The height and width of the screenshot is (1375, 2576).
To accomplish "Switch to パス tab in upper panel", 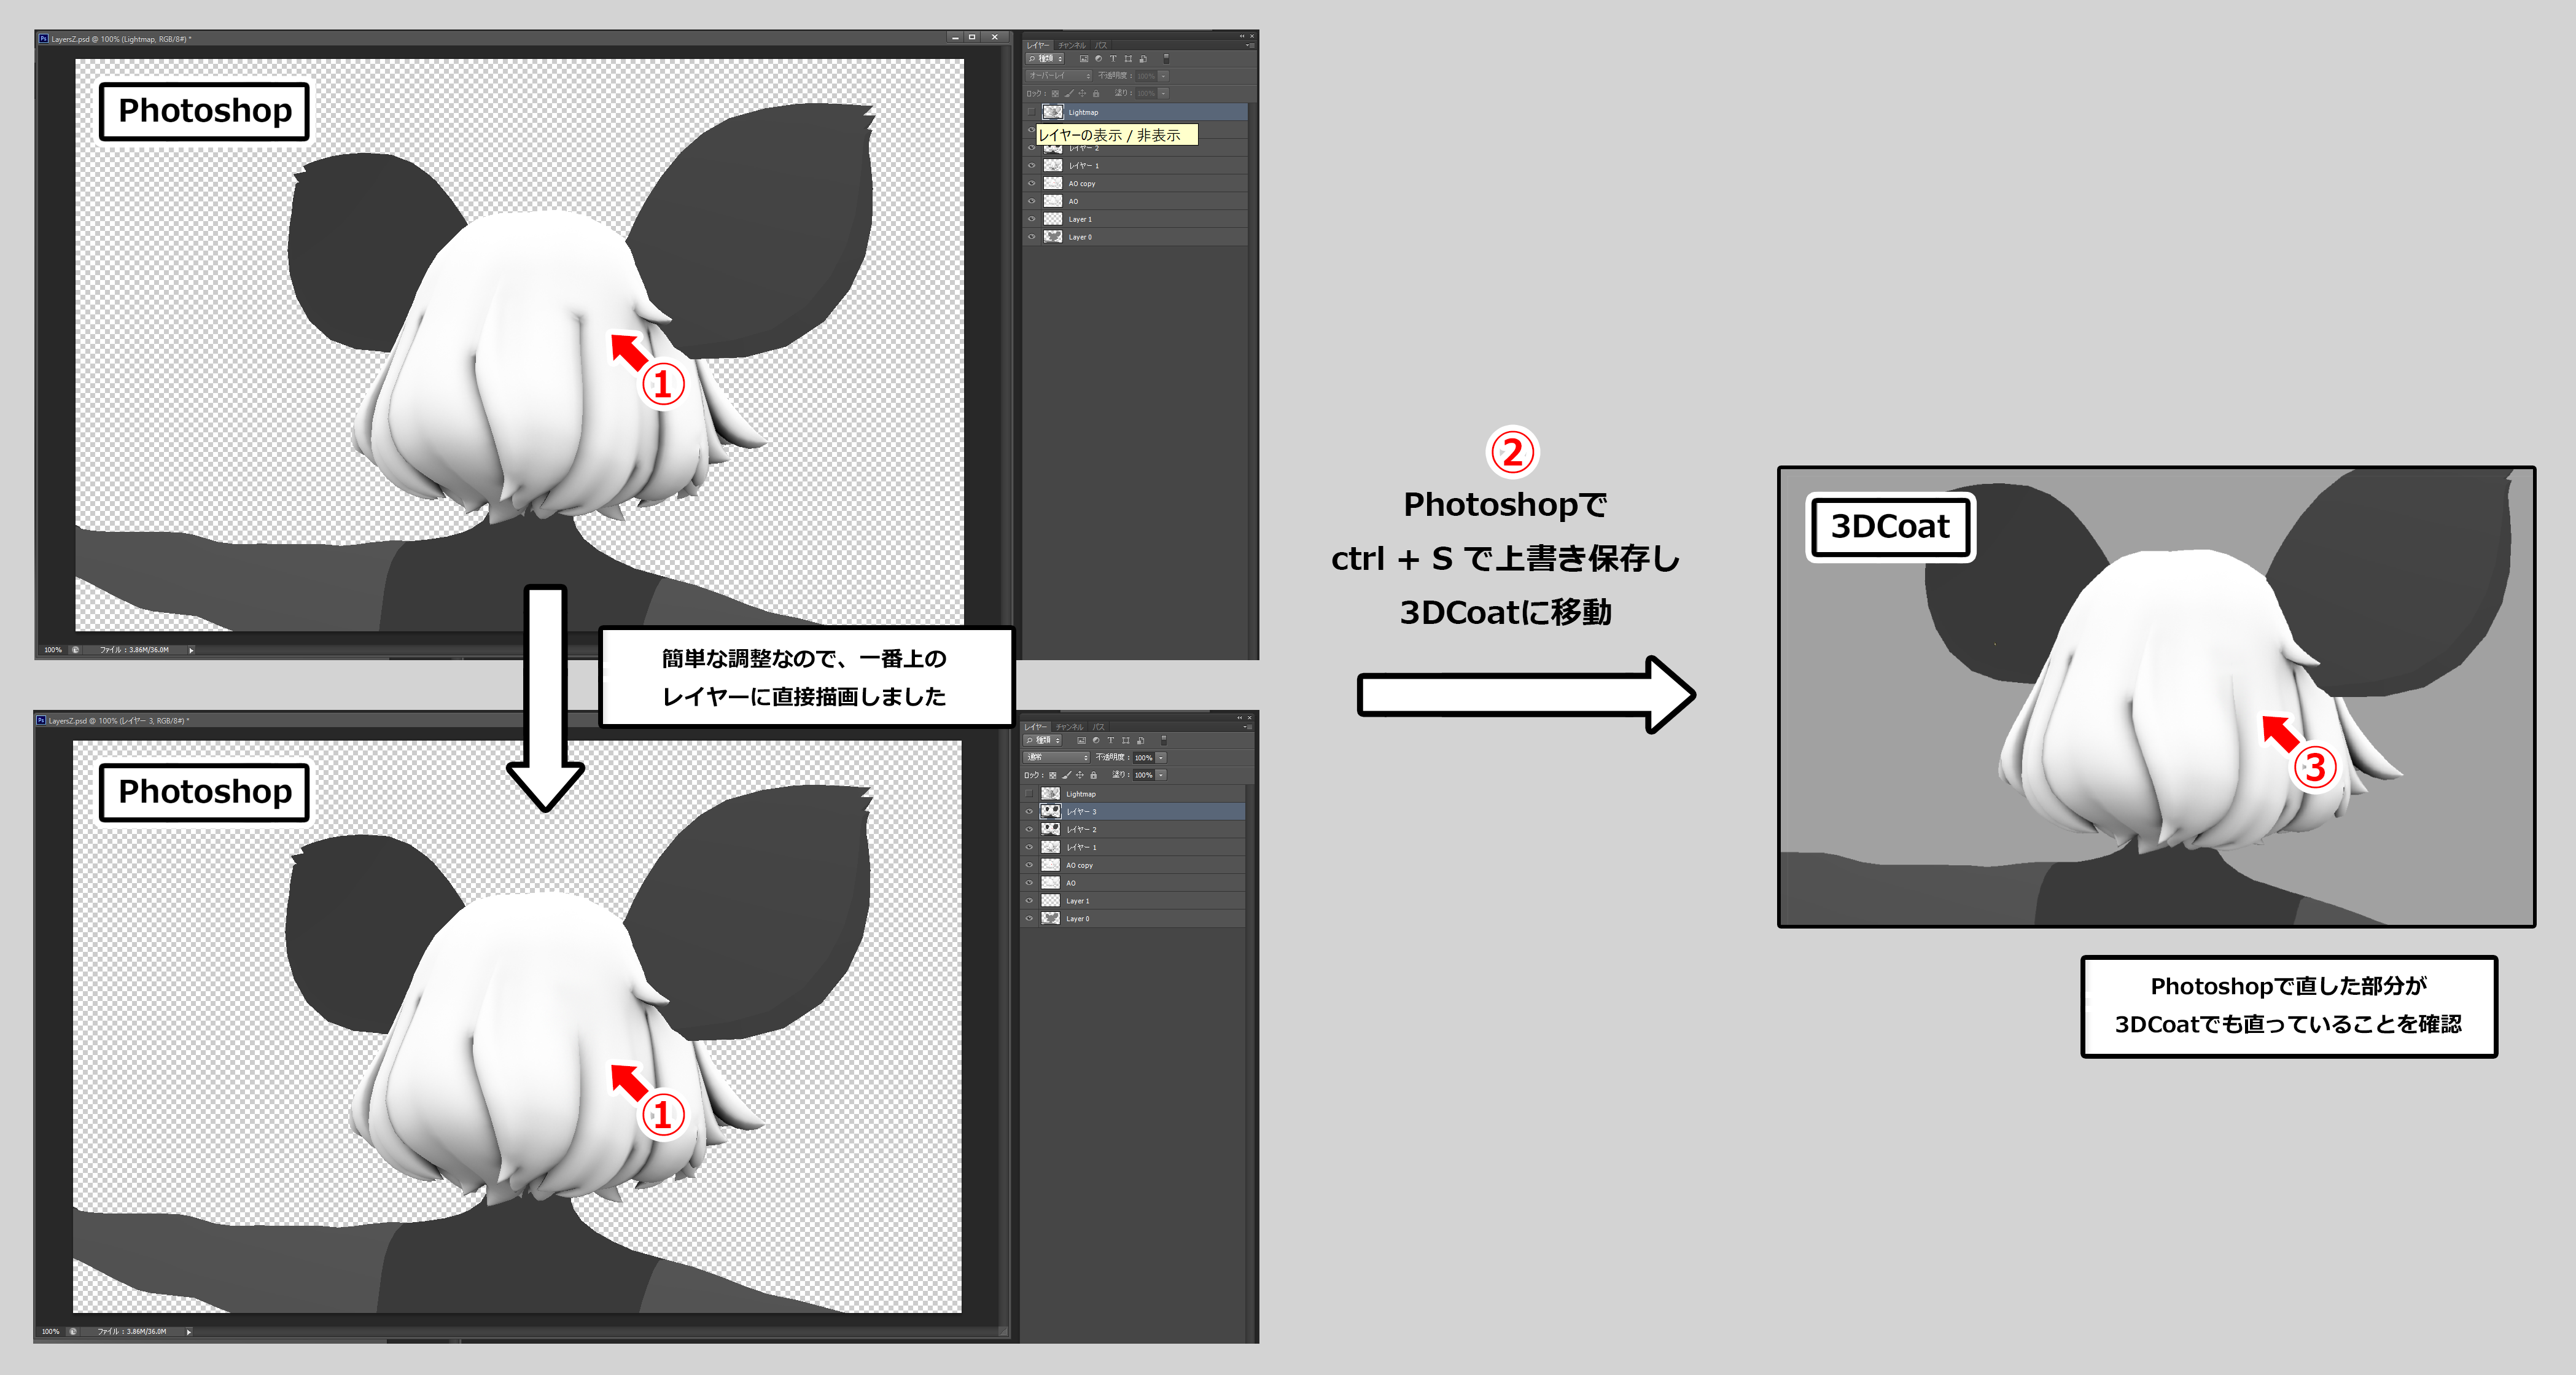I will tap(1100, 45).
